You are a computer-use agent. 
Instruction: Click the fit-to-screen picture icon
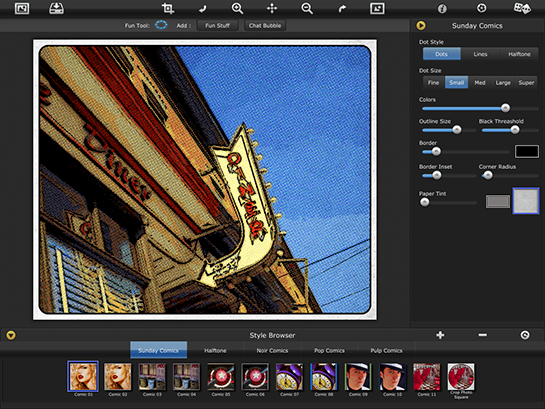[377, 8]
